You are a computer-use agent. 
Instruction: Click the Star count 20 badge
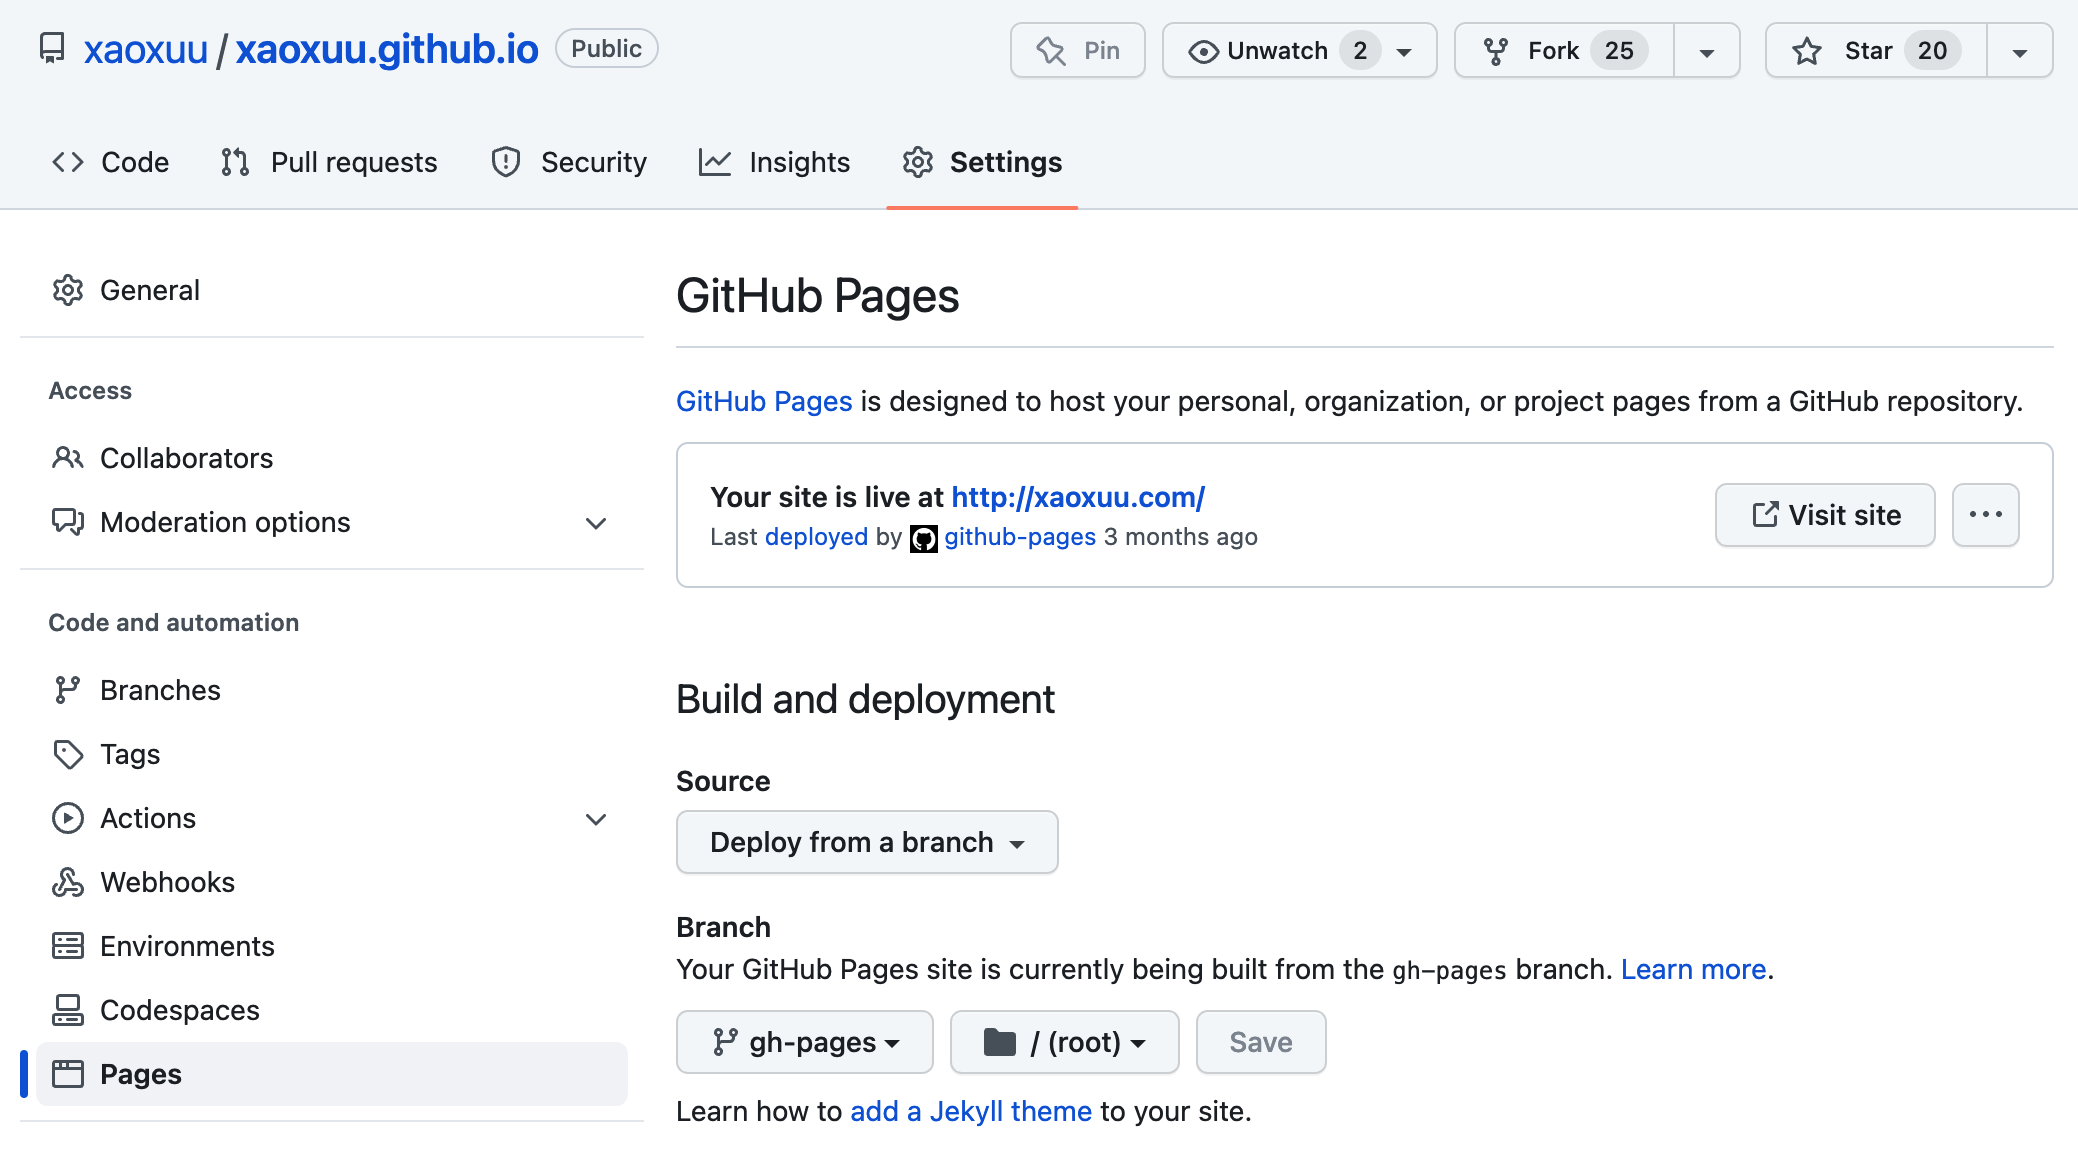point(1932,51)
